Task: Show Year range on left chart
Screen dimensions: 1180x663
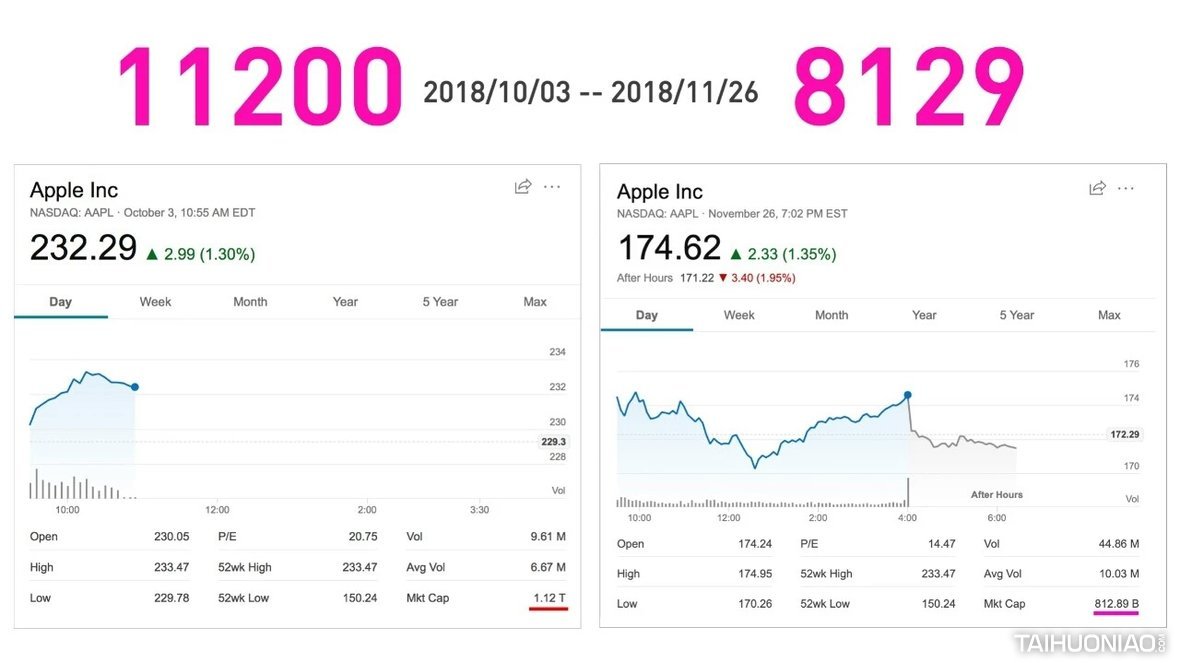Action: point(345,302)
